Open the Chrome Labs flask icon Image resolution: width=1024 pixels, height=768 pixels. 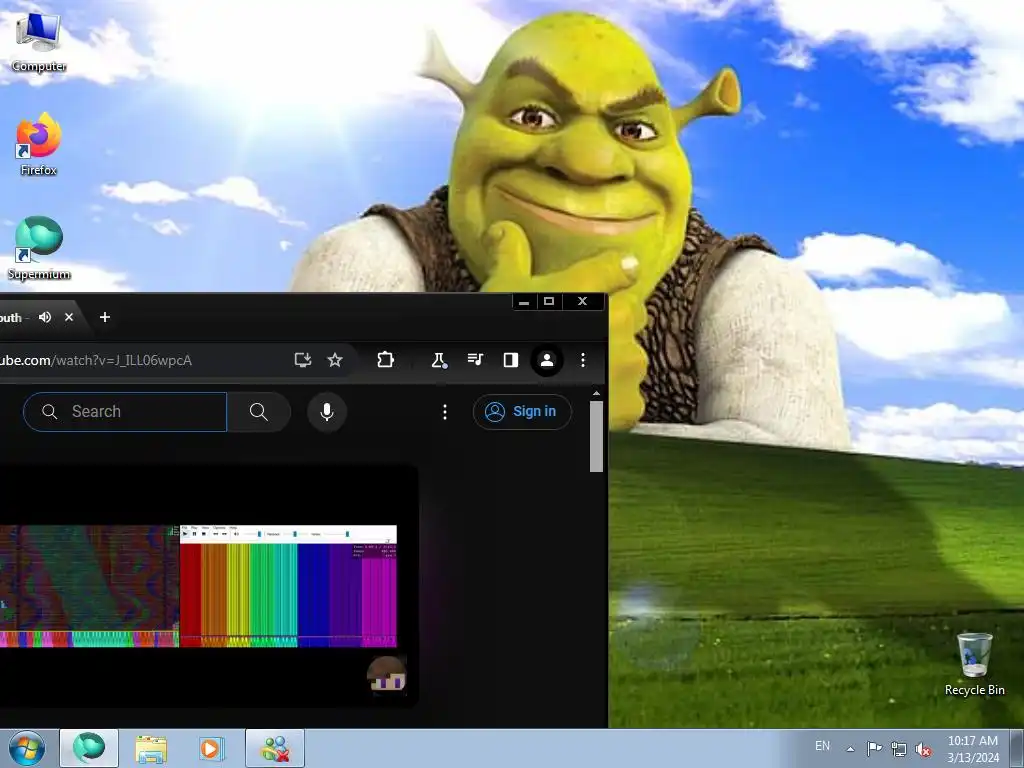[x=439, y=360]
